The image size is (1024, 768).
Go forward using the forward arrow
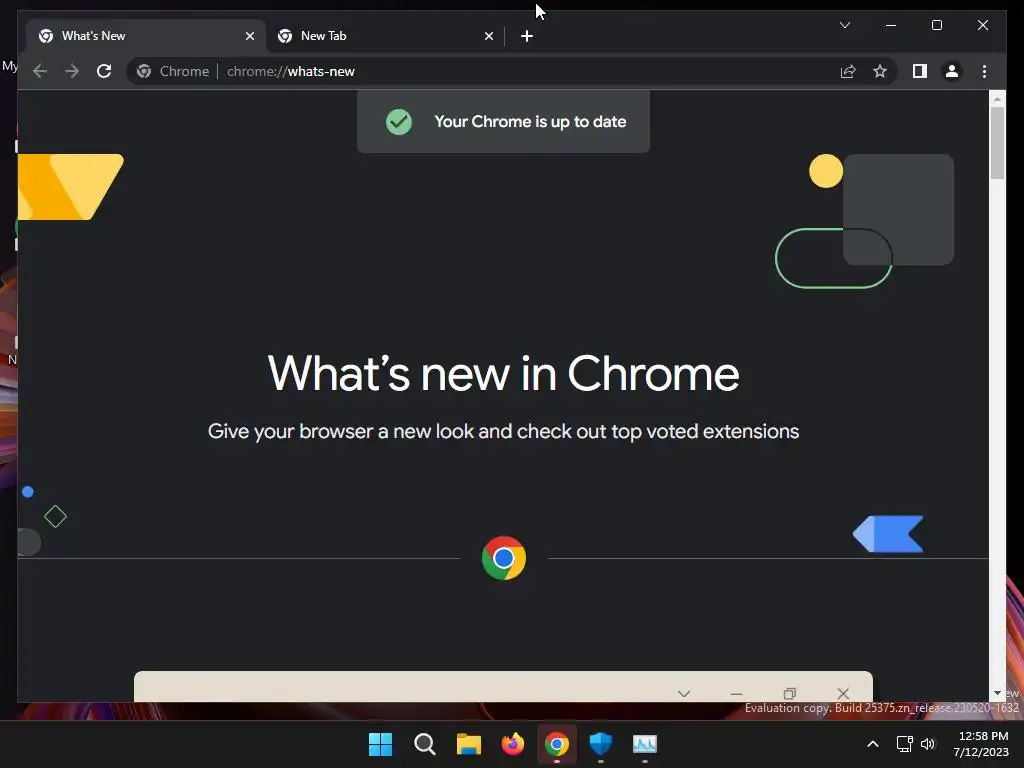tap(72, 71)
